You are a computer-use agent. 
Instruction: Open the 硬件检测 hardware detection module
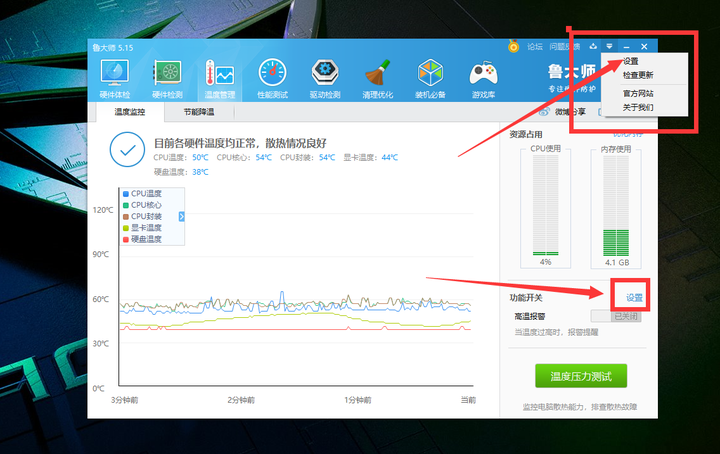coord(168,79)
